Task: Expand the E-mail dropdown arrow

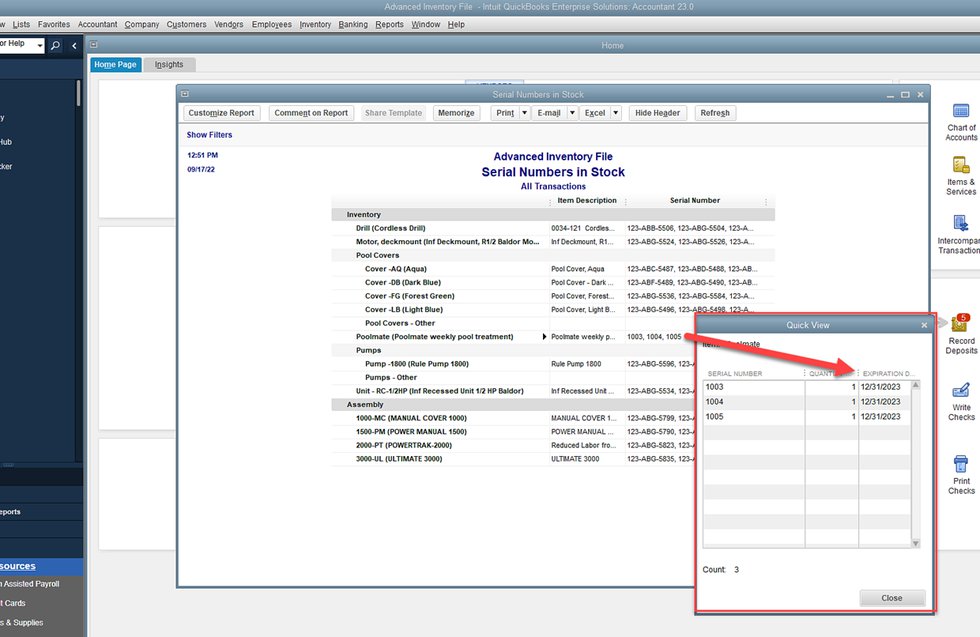Action: tap(572, 113)
